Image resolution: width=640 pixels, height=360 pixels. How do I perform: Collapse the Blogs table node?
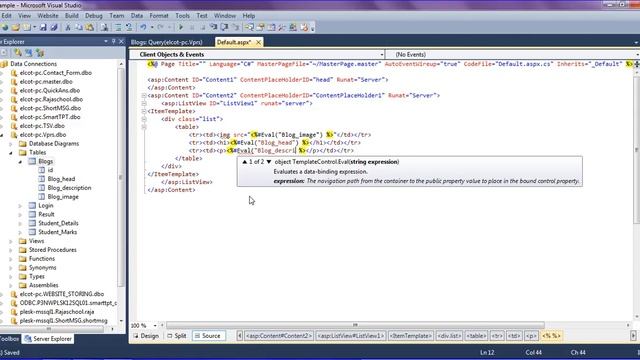click(x=20, y=162)
